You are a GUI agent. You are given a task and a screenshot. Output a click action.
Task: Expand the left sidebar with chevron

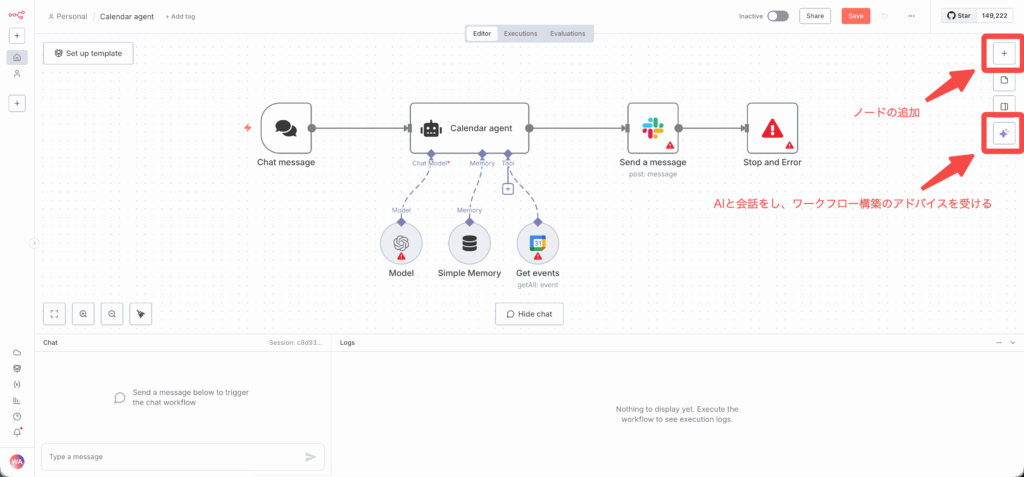click(x=34, y=243)
